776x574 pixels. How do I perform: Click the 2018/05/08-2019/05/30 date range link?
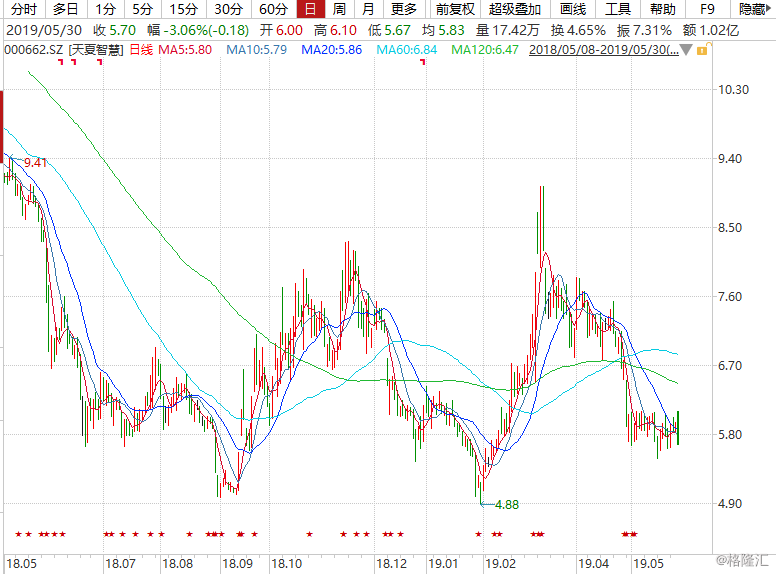tap(604, 50)
